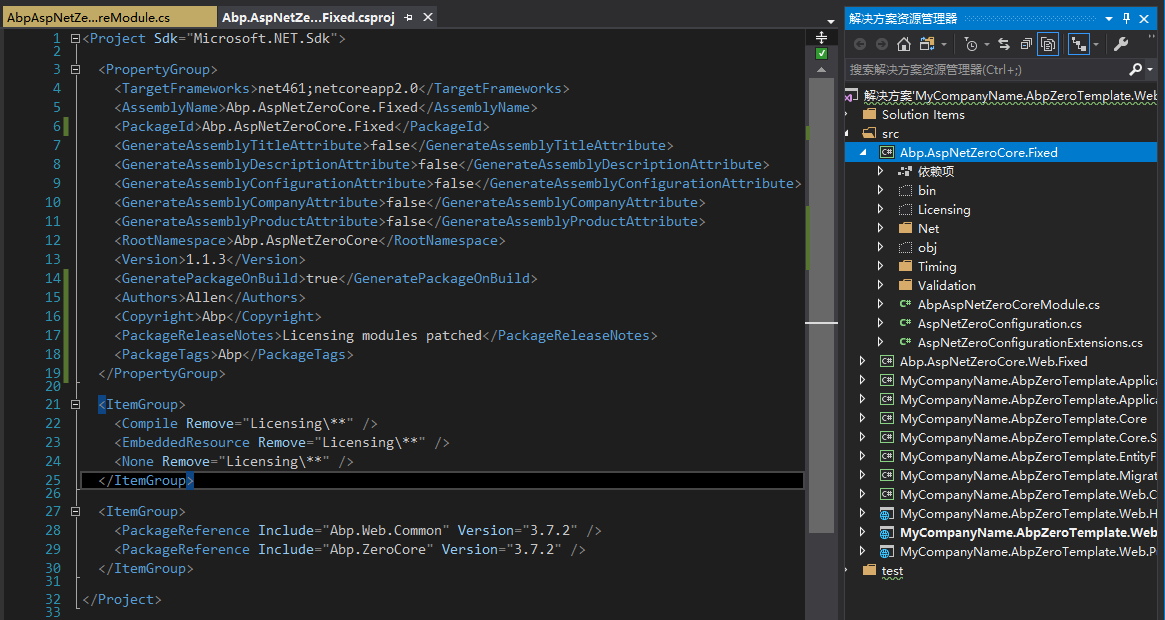Click the solution icon at tree root

851,95
